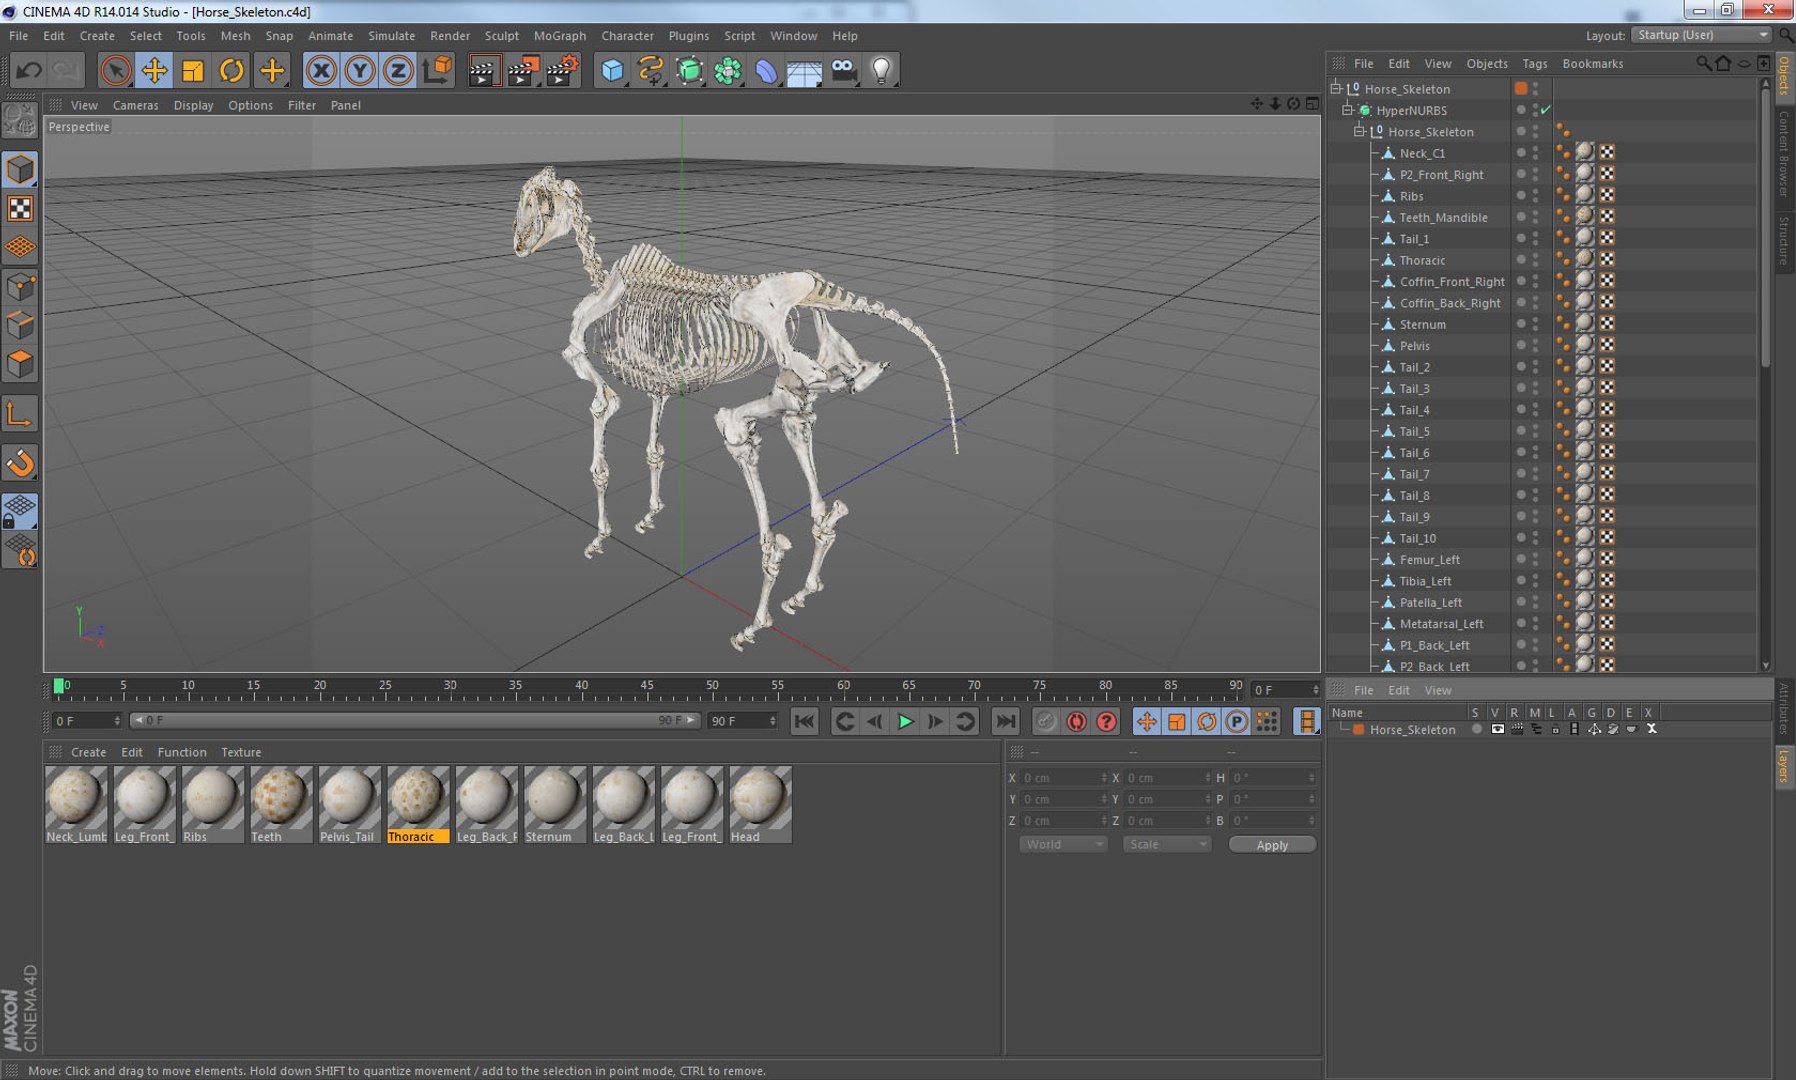Open the MoGraph menu
This screenshot has width=1796, height=1080.
tap(560, 35)
